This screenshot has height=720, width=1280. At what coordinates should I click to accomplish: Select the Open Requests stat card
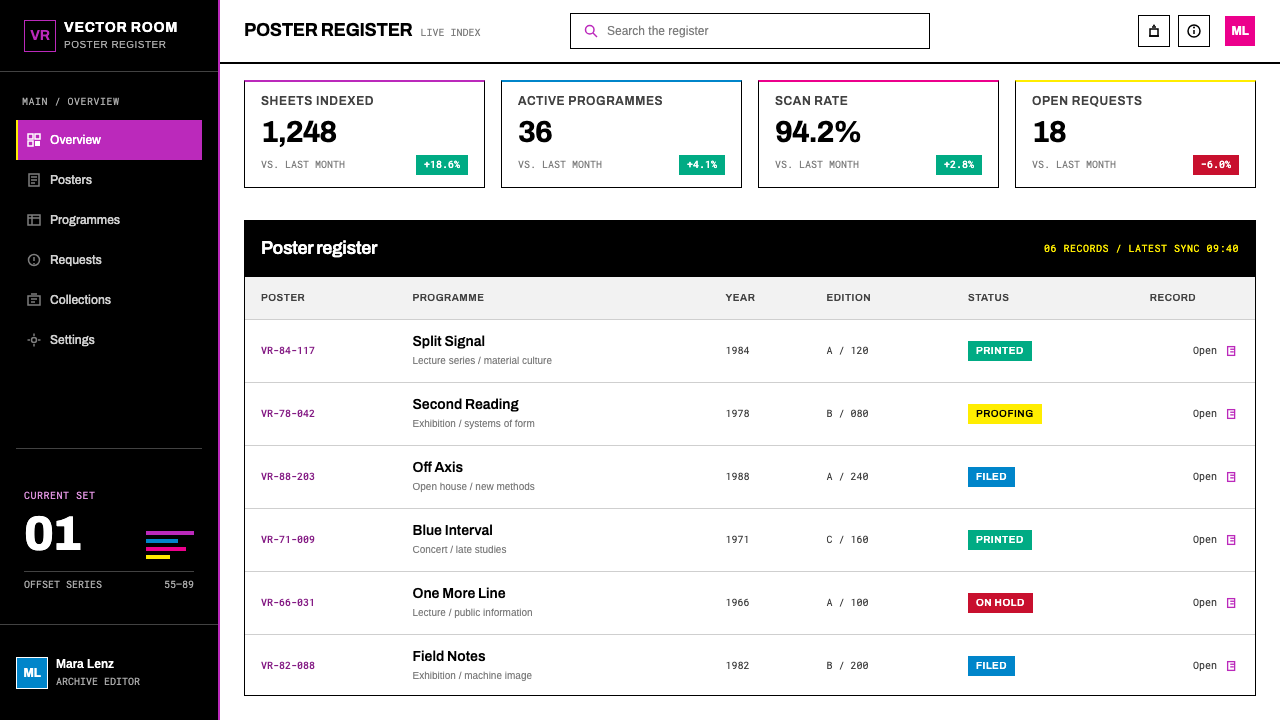coord(1135,134)
